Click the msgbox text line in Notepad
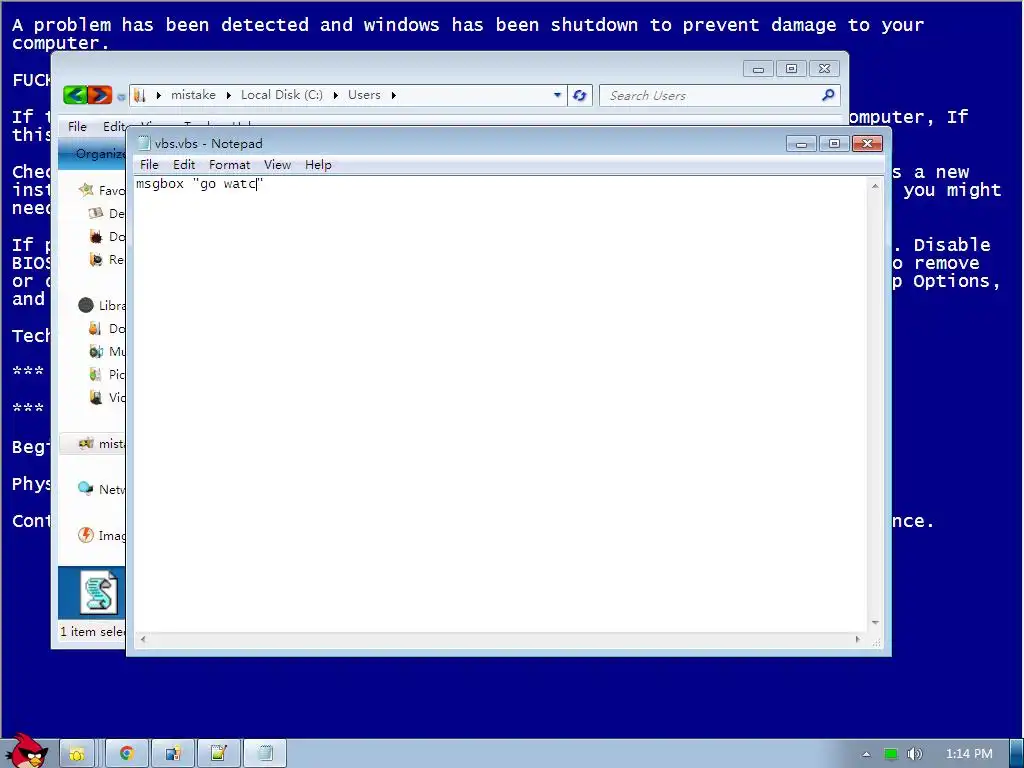Image resolution: width=1024 pixels, height=768 pixels. coord(199,184)
